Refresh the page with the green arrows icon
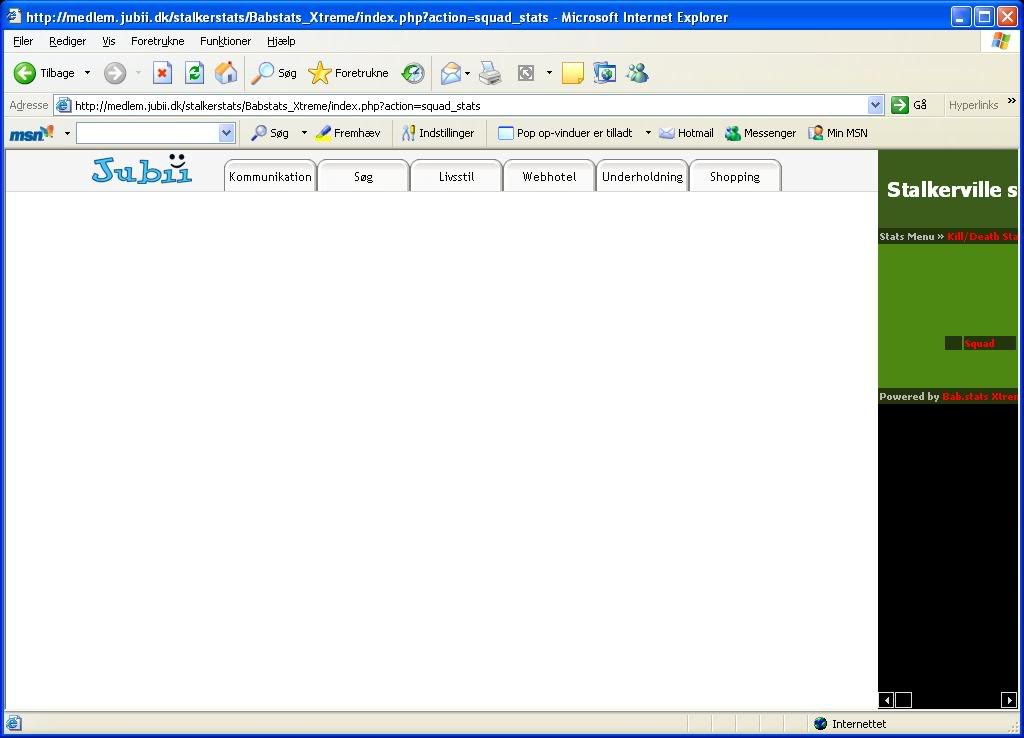 [194, 73]
